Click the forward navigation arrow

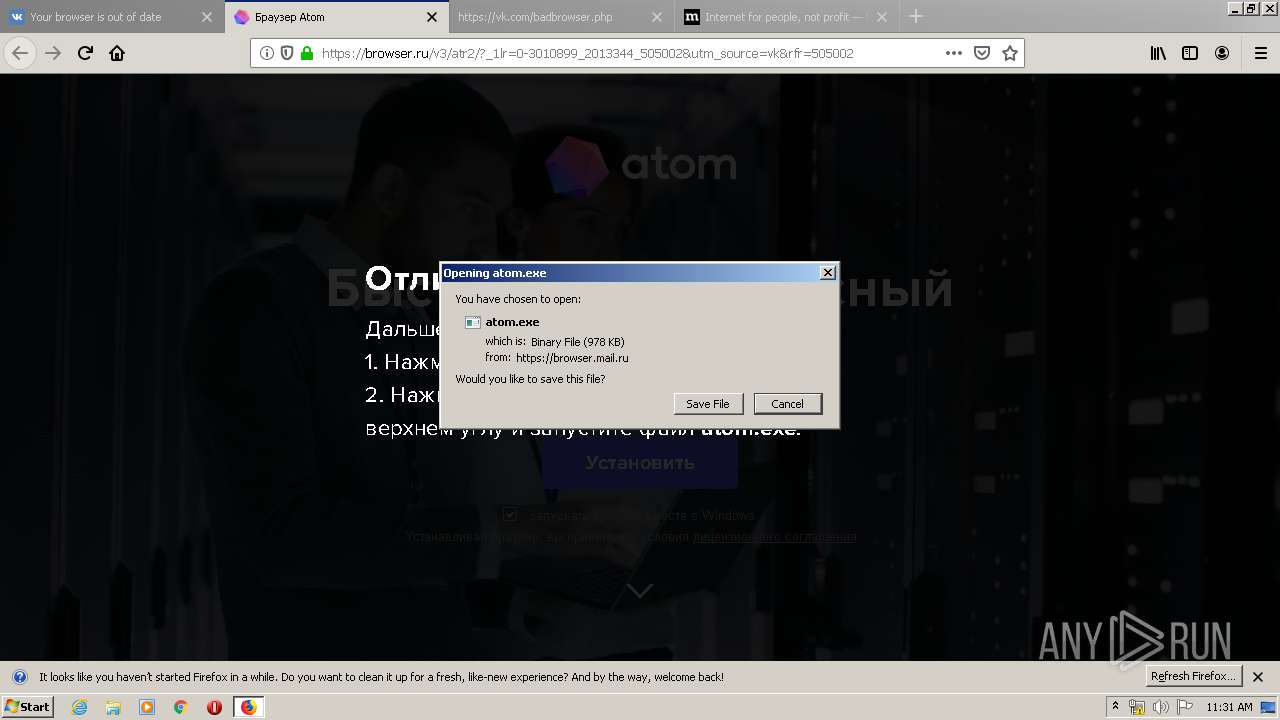click(x=53, y=53)
